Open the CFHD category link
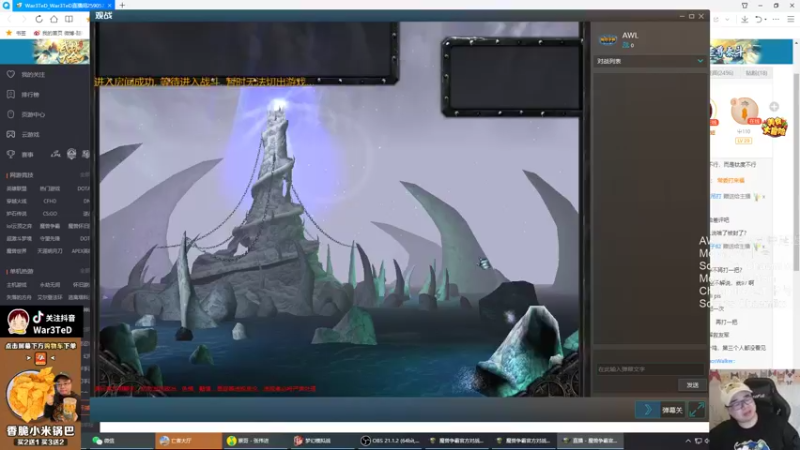This screenshot has width=800, height=450. point(49,201)
